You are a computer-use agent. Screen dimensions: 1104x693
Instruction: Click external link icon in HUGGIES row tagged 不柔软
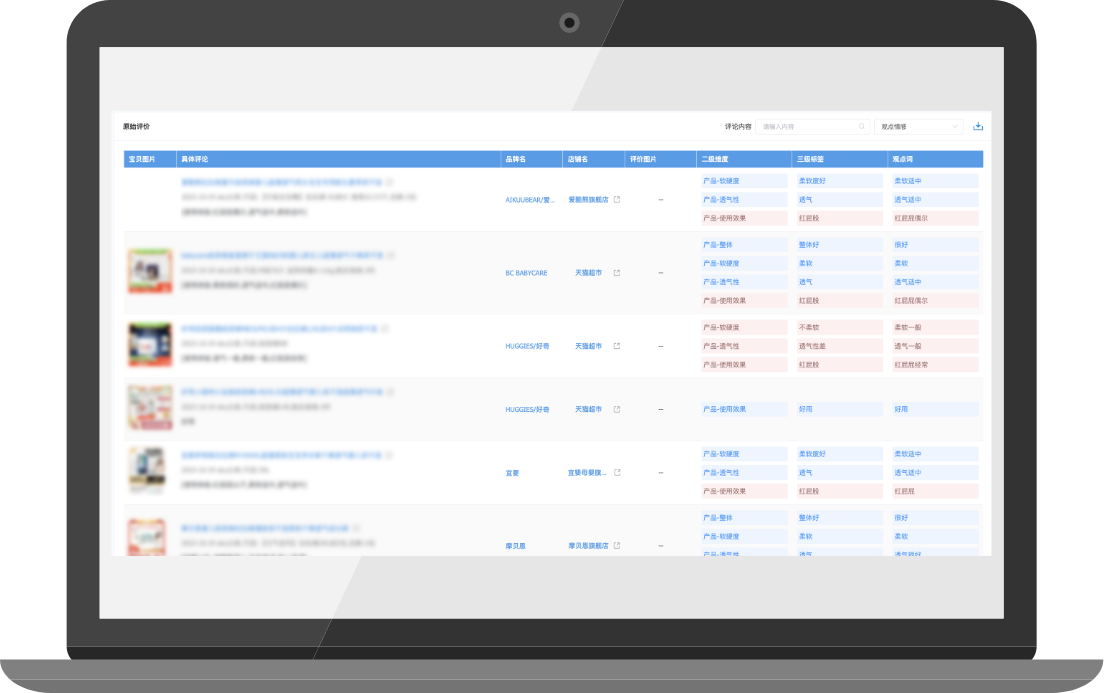[617, 346]
